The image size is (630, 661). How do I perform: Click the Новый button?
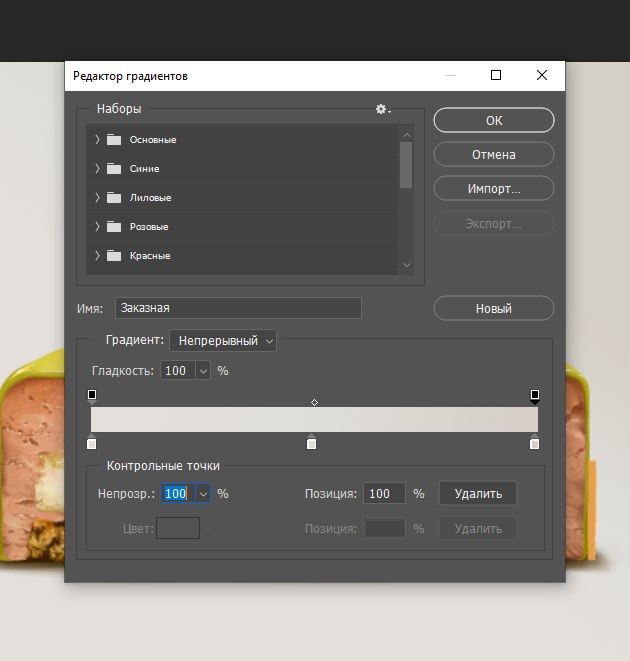point(494,309)
